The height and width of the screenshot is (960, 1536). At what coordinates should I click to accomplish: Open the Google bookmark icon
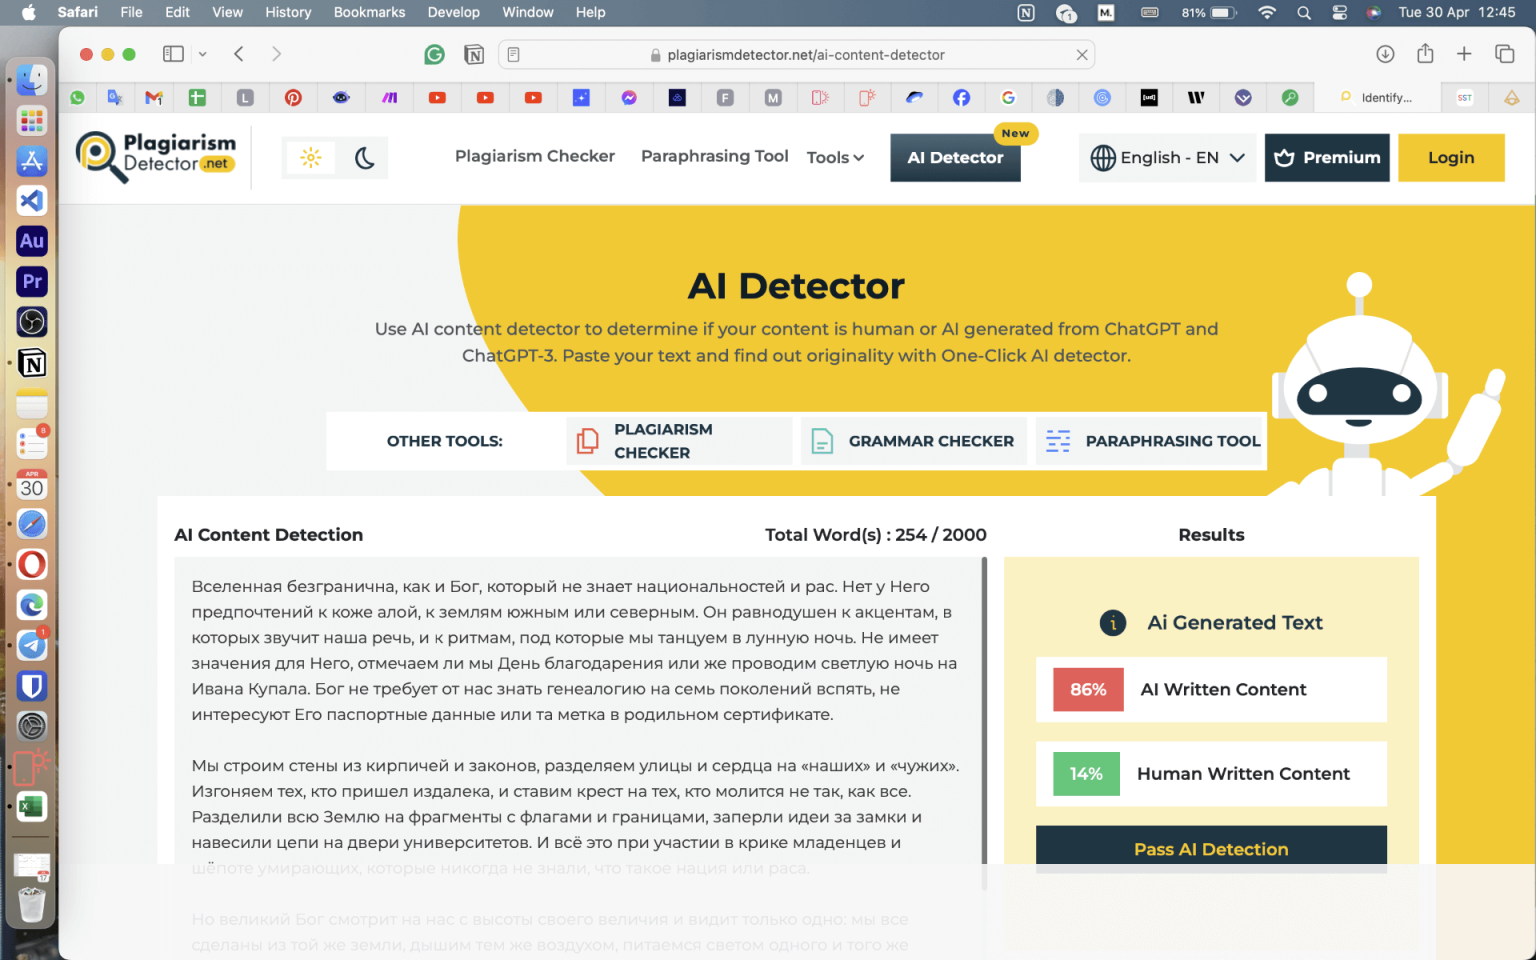pyautogui.click(x=1008, y=97)
